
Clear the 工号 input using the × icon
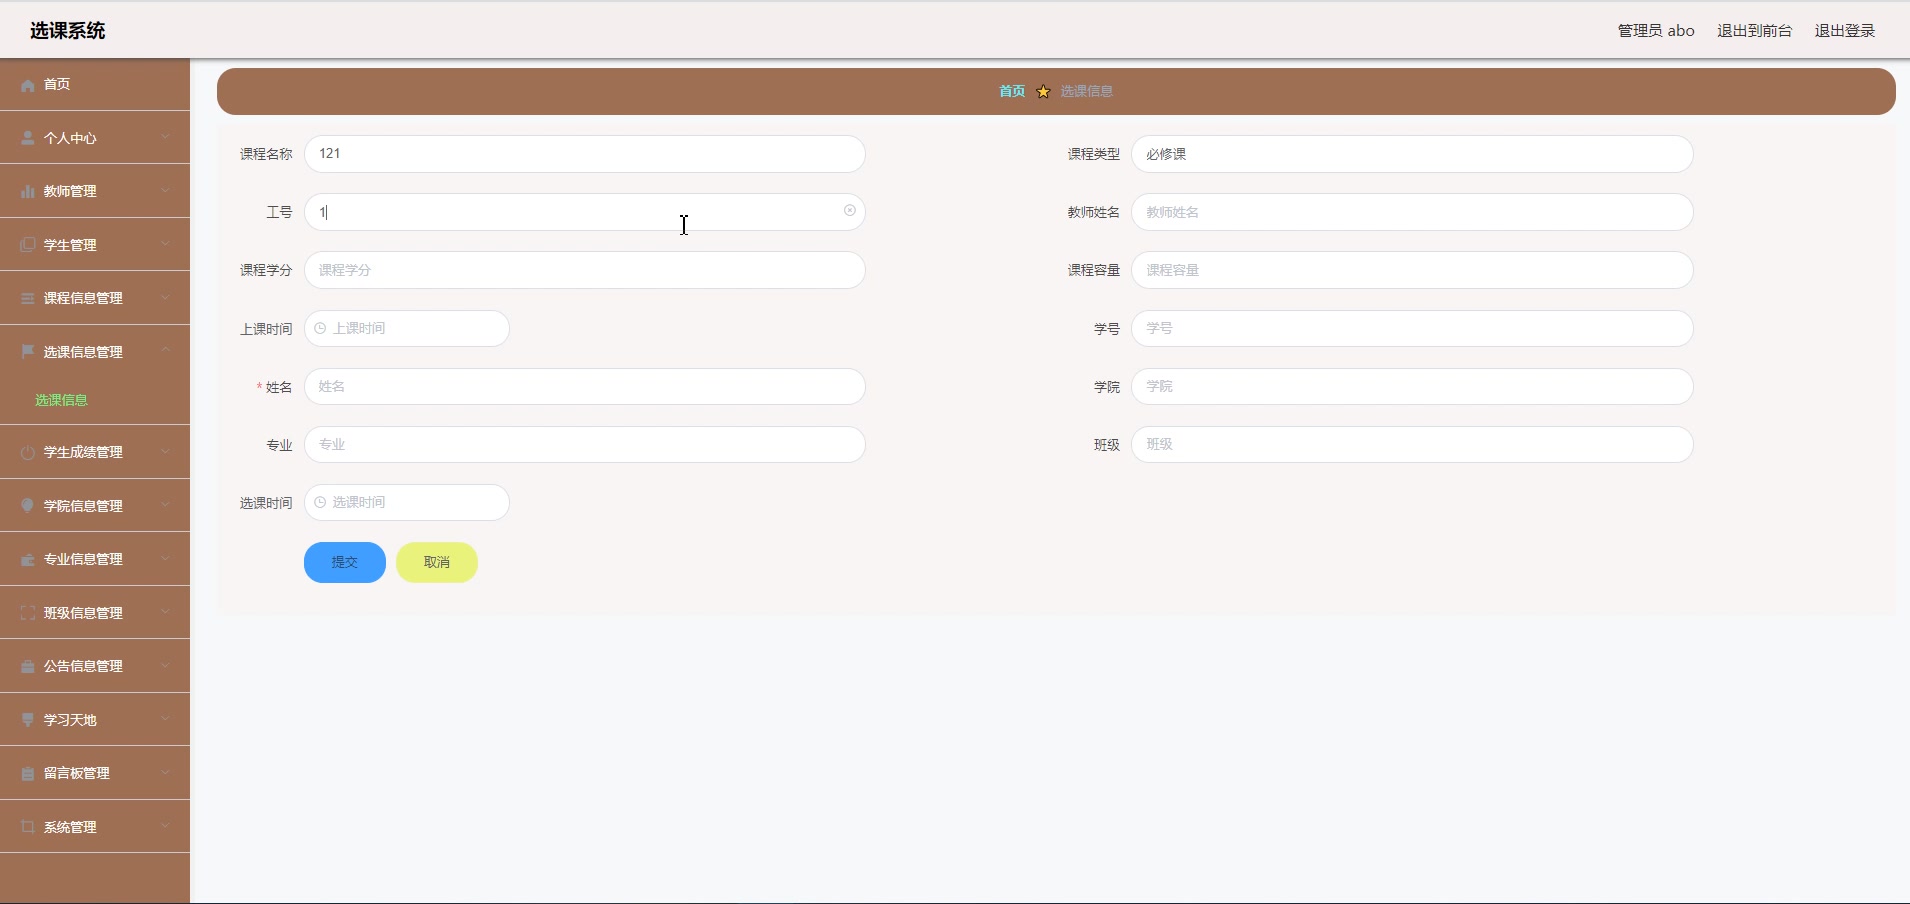[x=848, y=211]
